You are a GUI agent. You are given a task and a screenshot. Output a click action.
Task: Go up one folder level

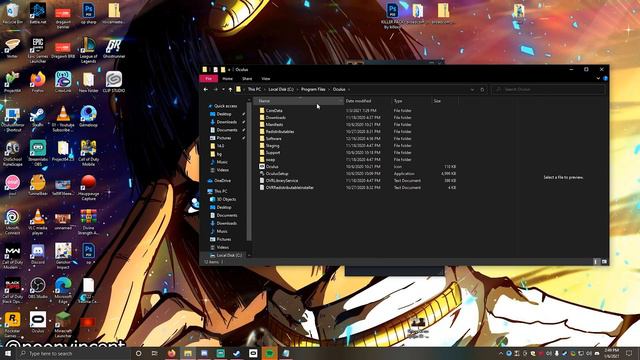coord(230,89)
